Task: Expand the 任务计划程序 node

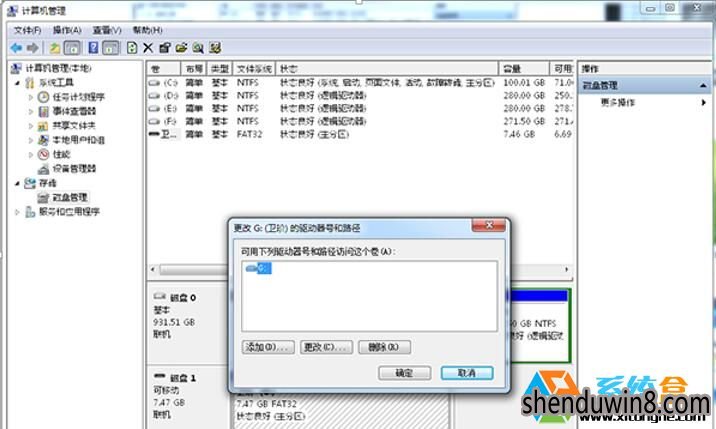Action: (x=31, y=97)
